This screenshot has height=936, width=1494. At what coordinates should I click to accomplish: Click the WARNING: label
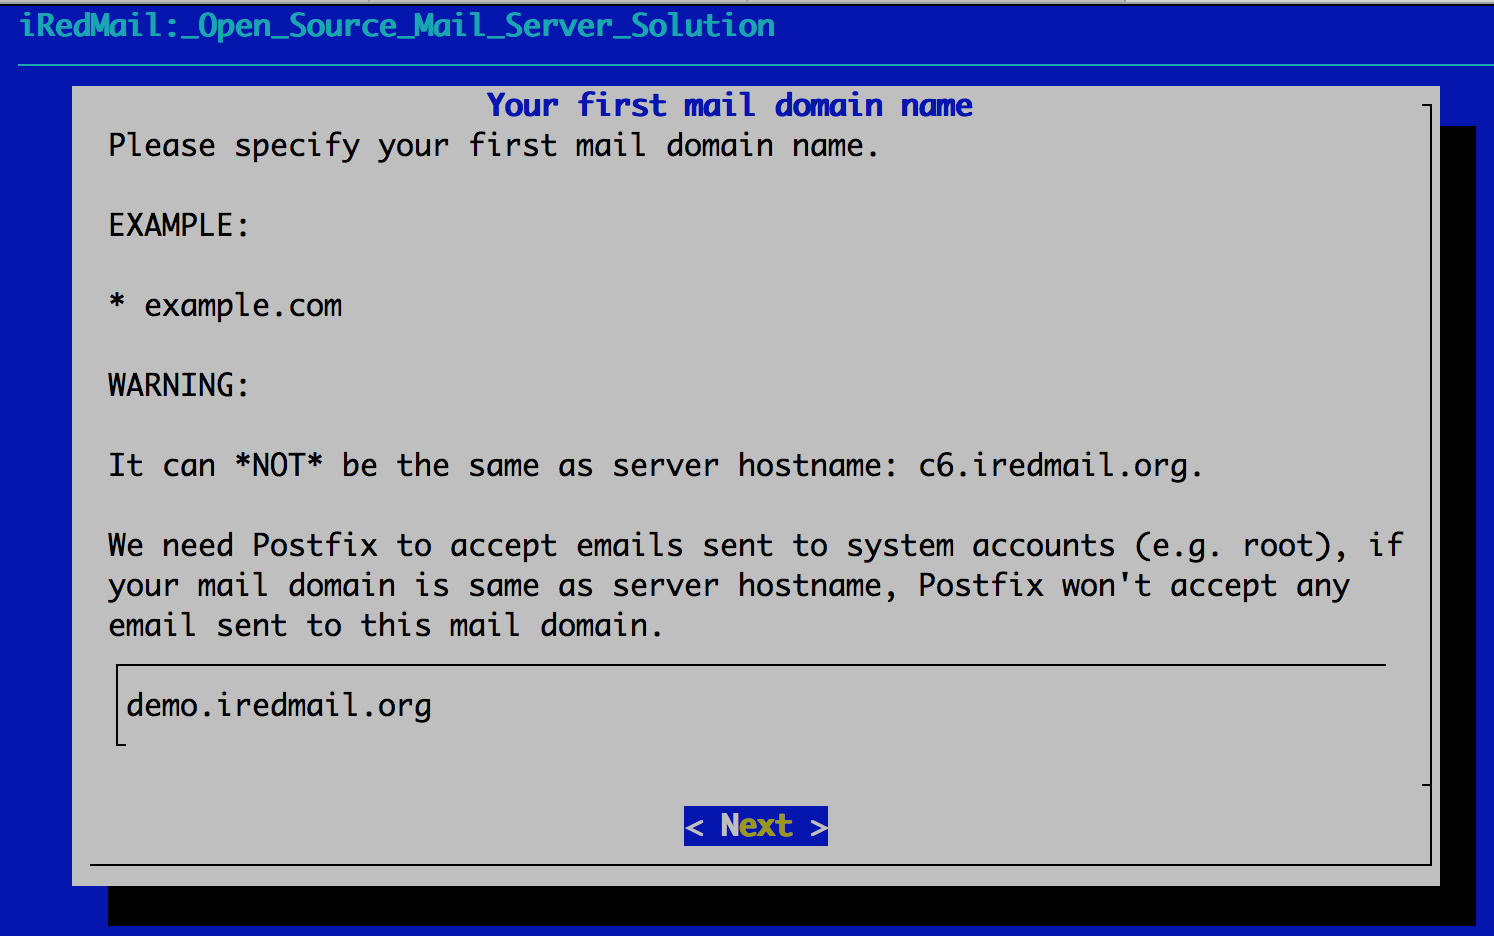pos(178,386)
